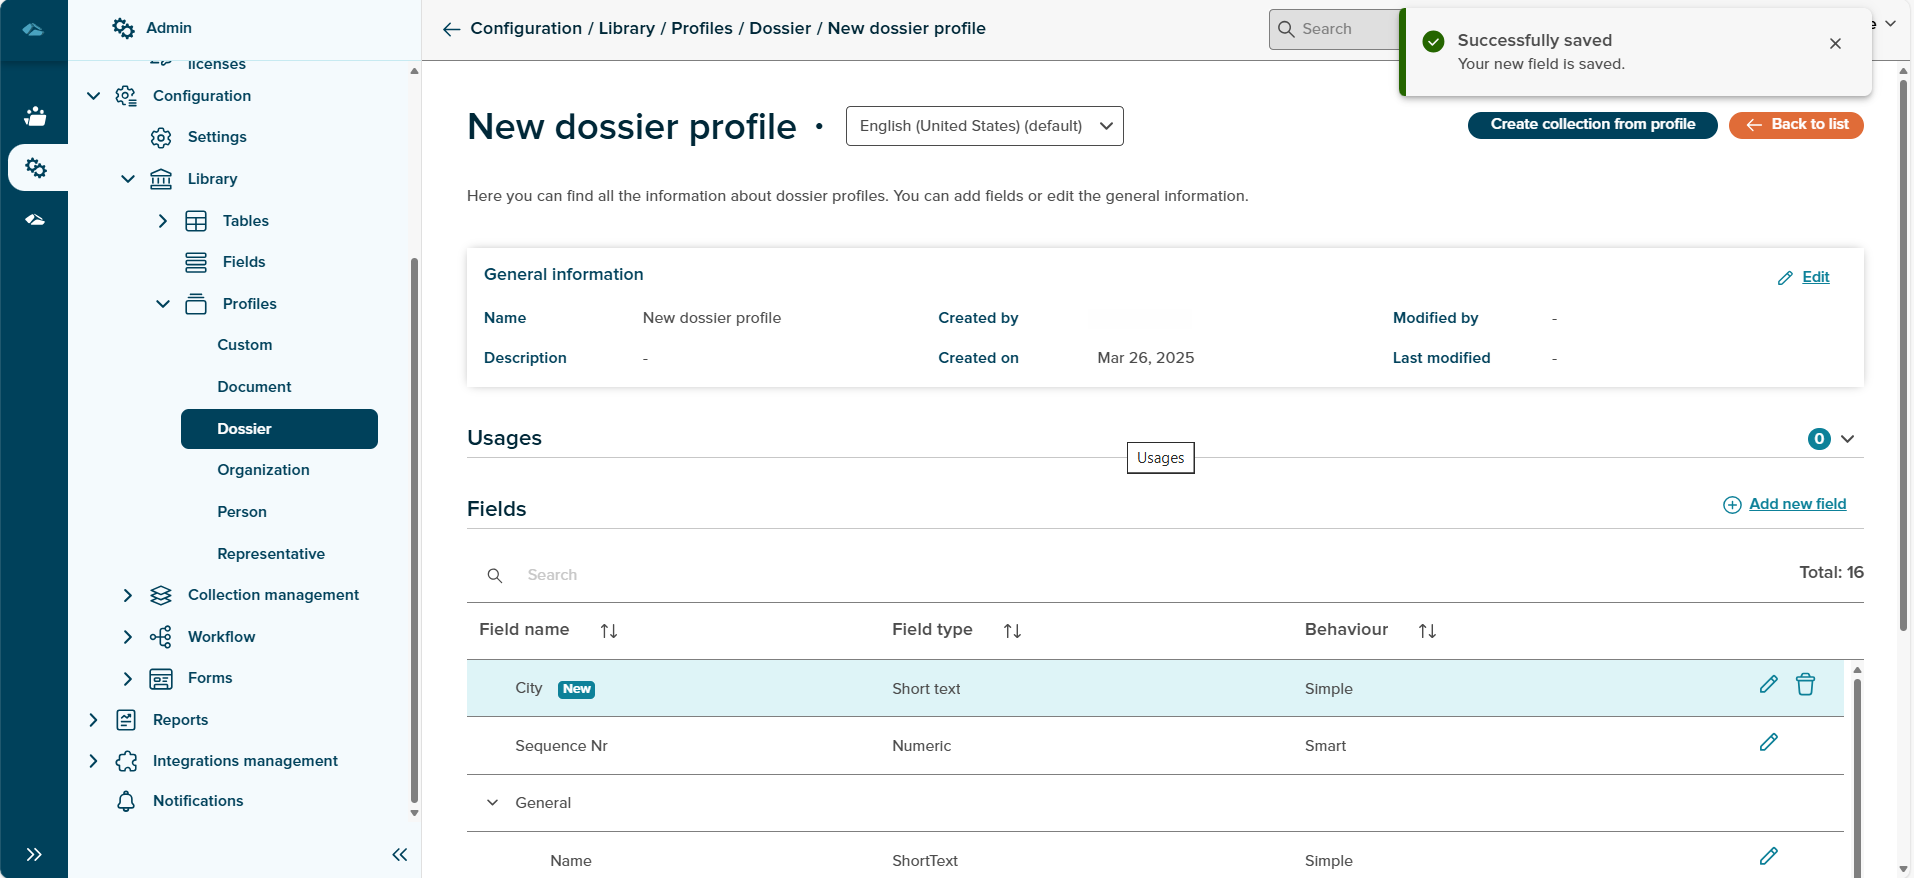Click the Profiles folder icon
This screenshot has height=878, width=1914.
click(x=196, y=304)
